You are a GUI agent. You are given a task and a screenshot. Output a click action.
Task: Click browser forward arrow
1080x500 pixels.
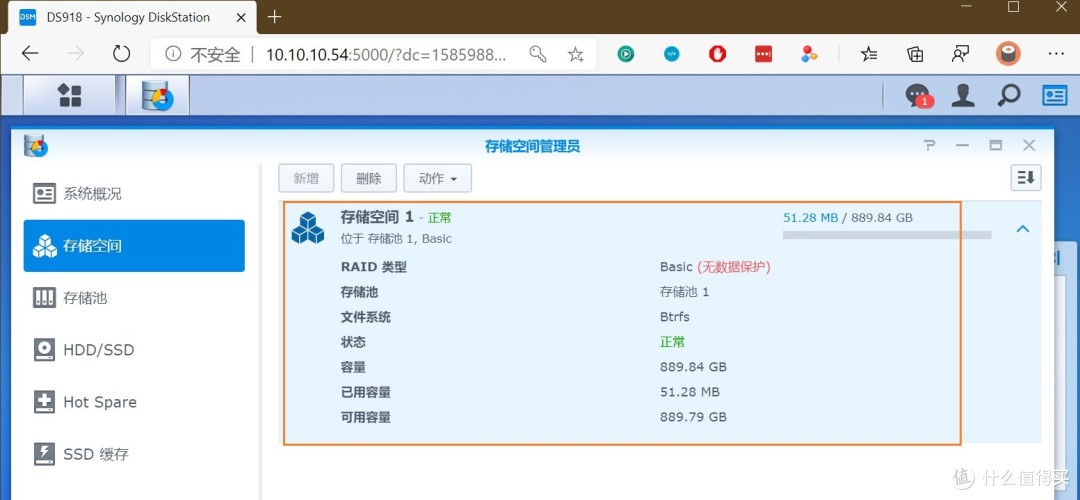click(x=75, y=54)
